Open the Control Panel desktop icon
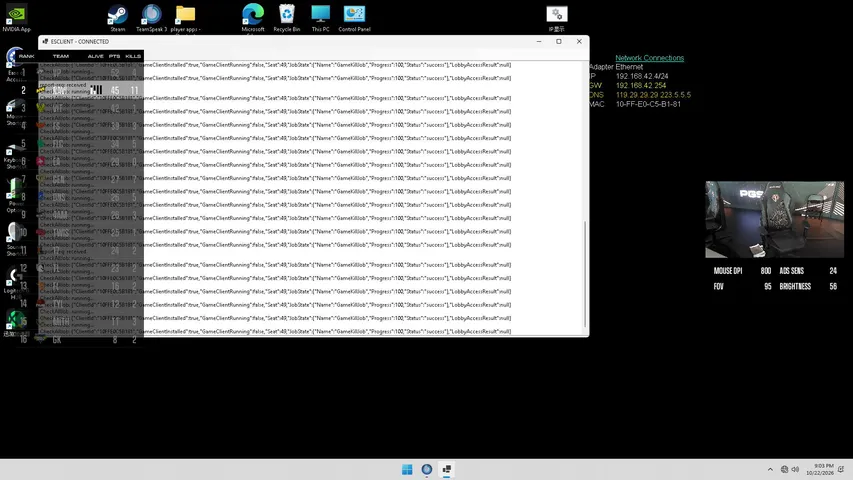This screenshot has width=853, height=480. (x=354, y=18)
